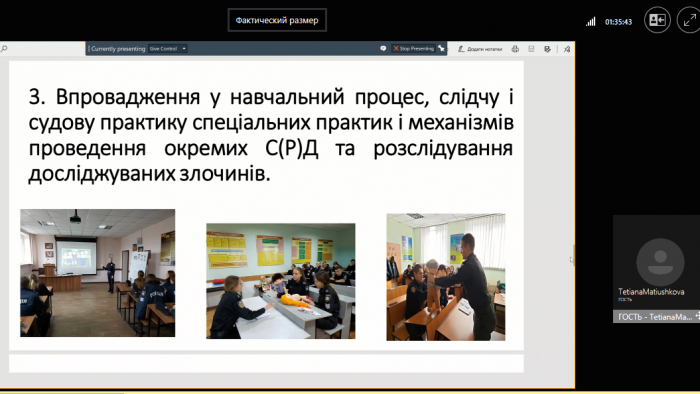Click 'Додати нотатки' add notes button
The height and width of the screenshot is (394, 700).
(x=480, y=49)
